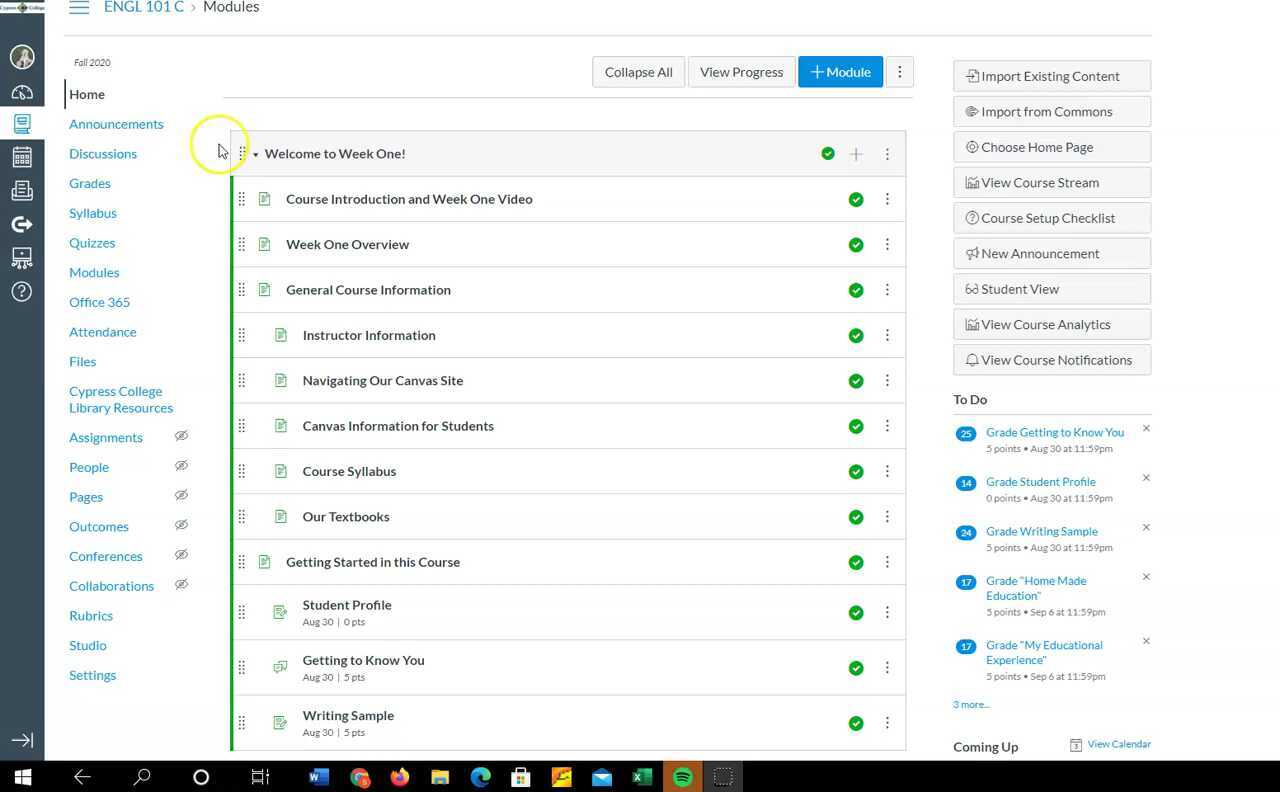Open Grades in the course menu

(x=90, y=183)
